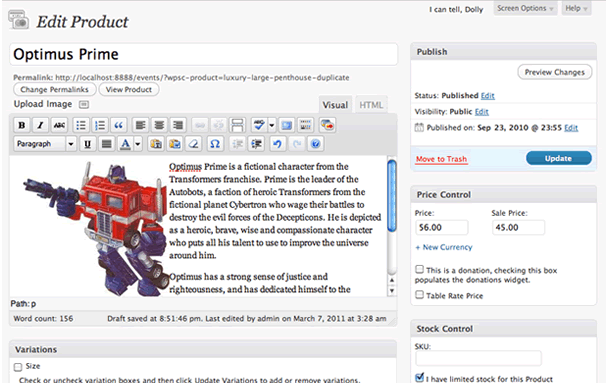Screen dimensions: 606x383
Task: Insert the More page-break tag
Action: 237,125
